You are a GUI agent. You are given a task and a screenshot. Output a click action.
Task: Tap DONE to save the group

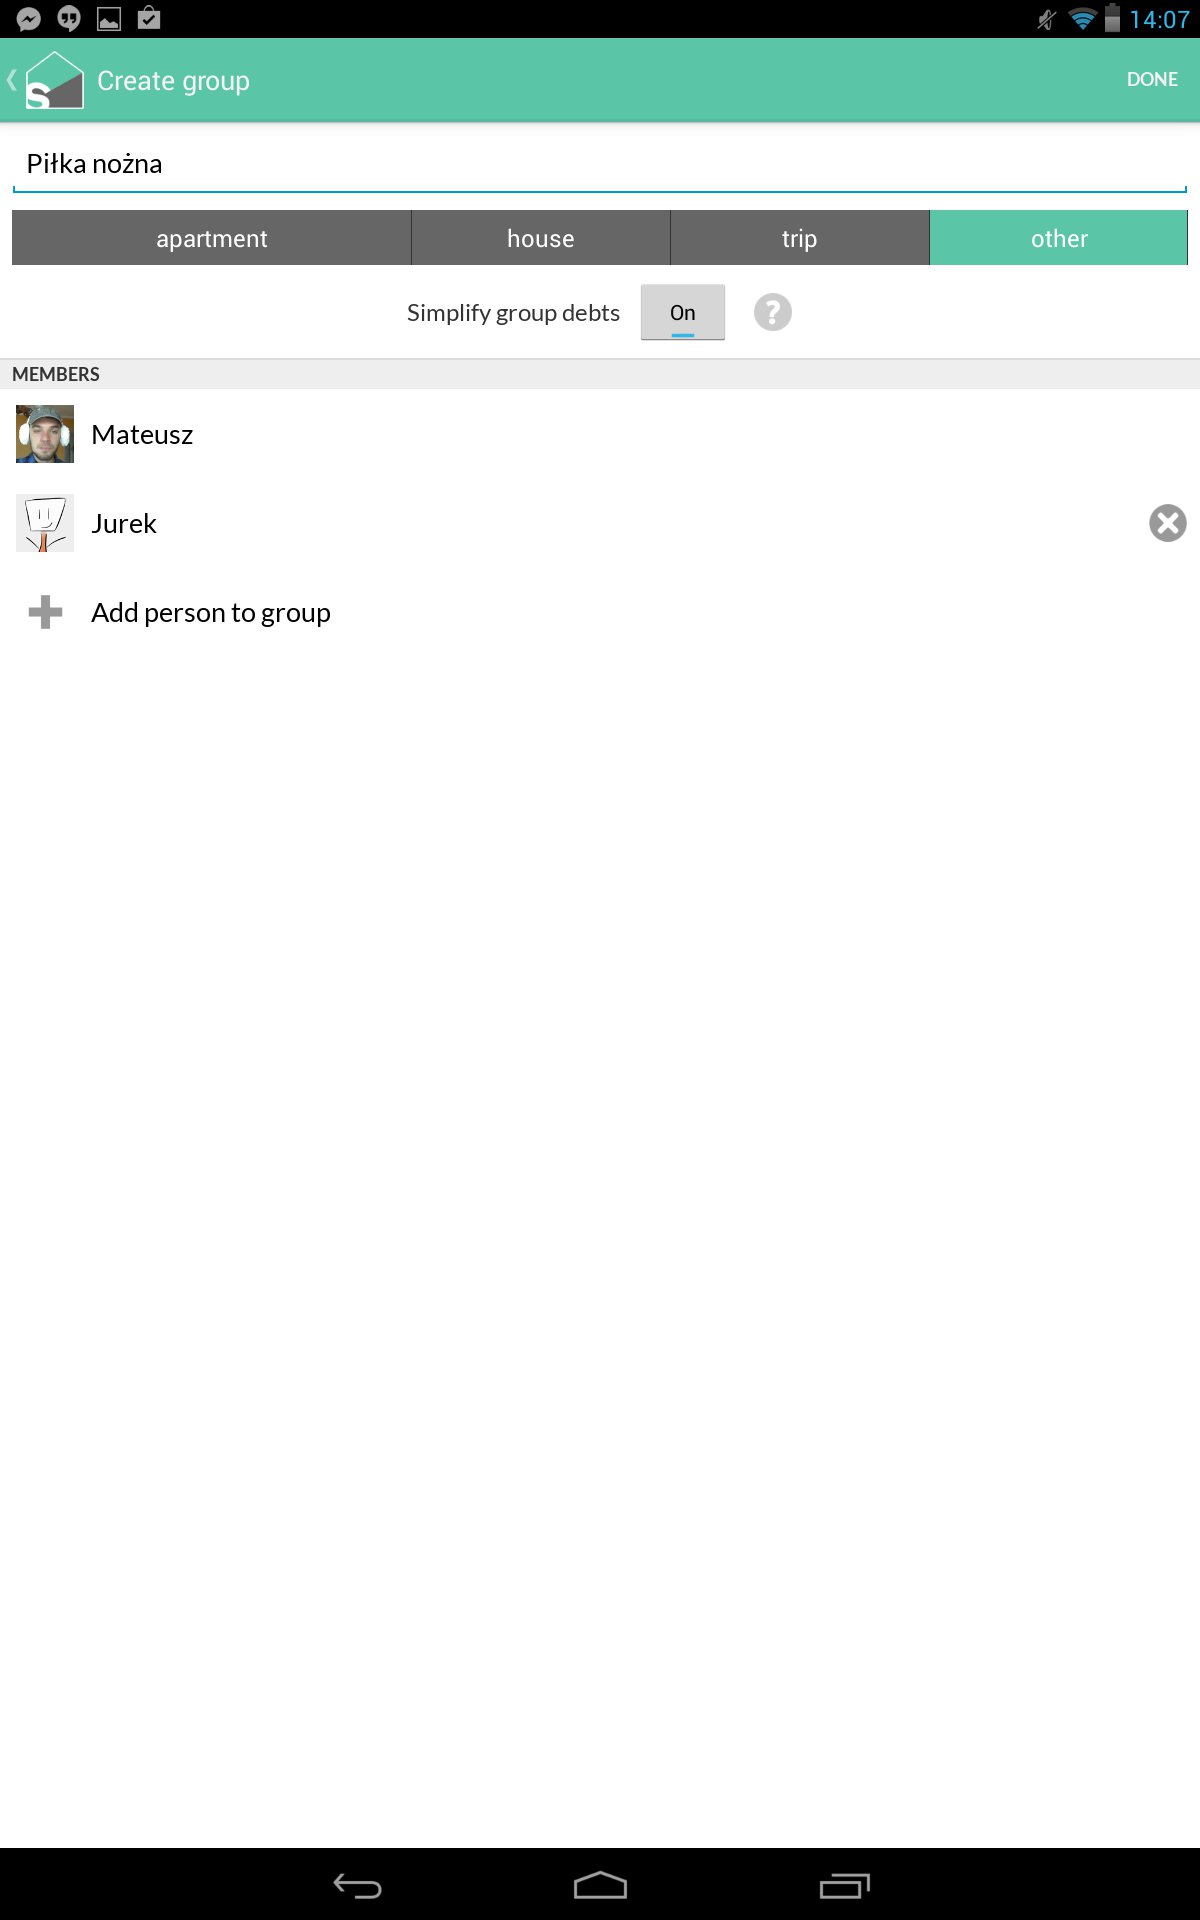click(1152, 80)
